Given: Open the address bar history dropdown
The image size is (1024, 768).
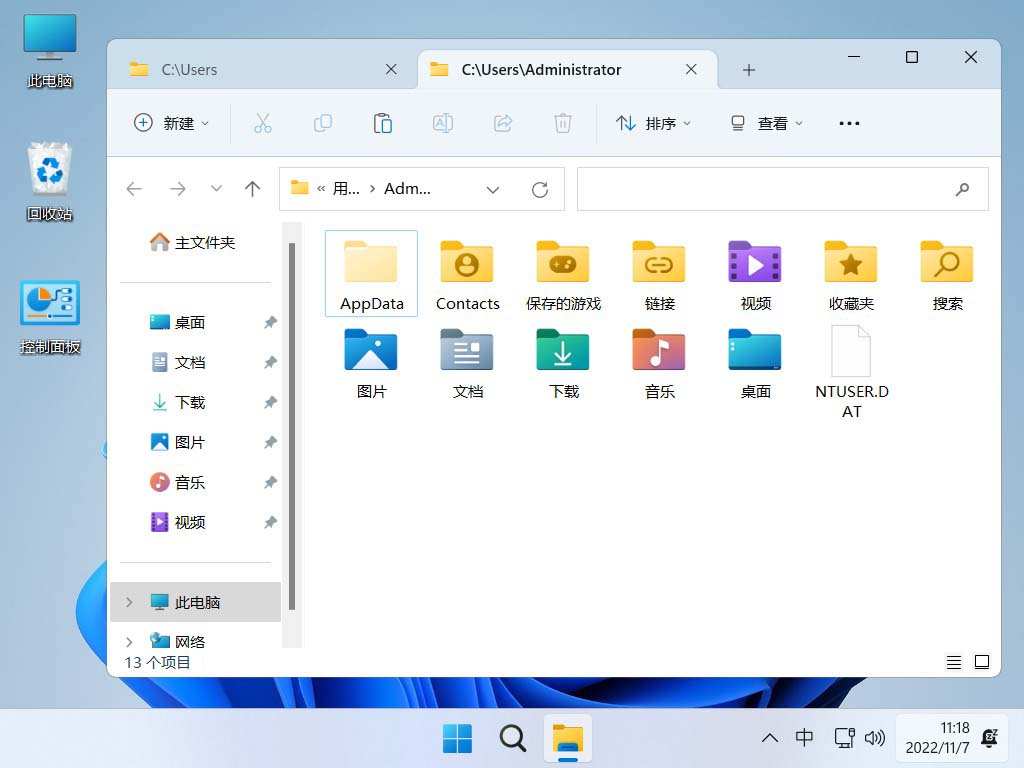Looking at the screenshot, I should coord(493,189).
